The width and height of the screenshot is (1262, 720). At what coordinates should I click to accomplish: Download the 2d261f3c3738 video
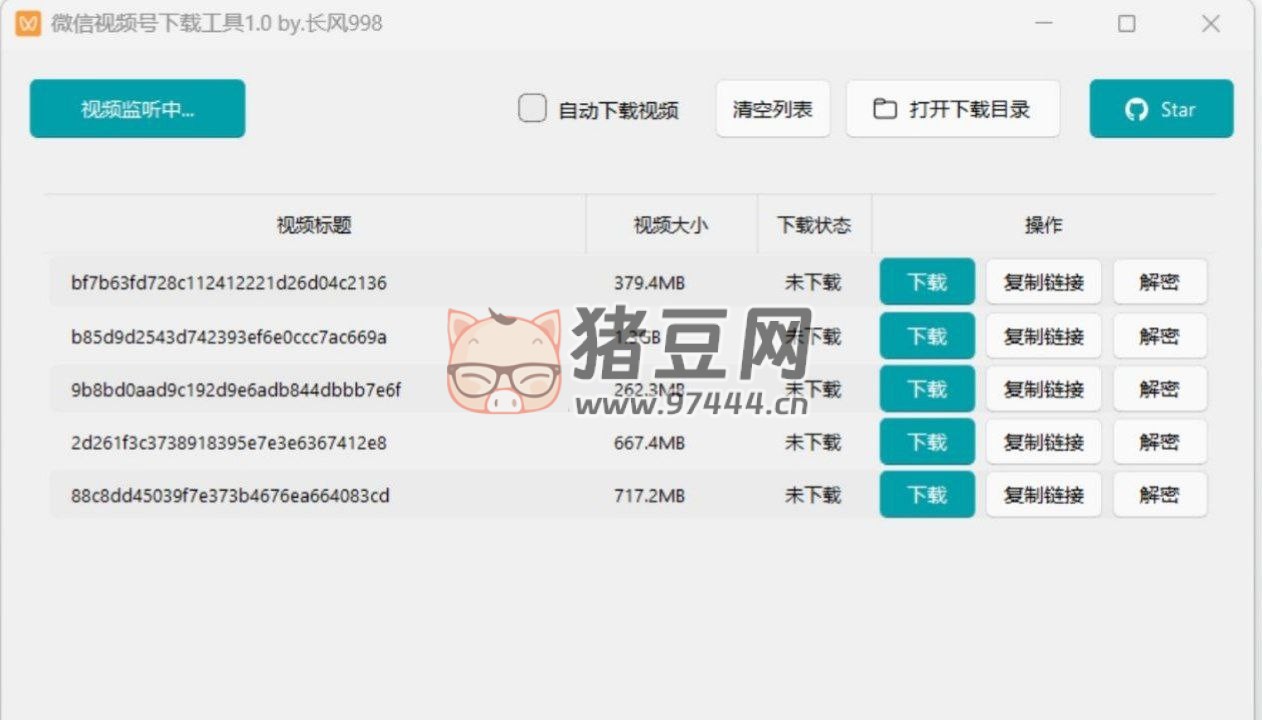926,442
